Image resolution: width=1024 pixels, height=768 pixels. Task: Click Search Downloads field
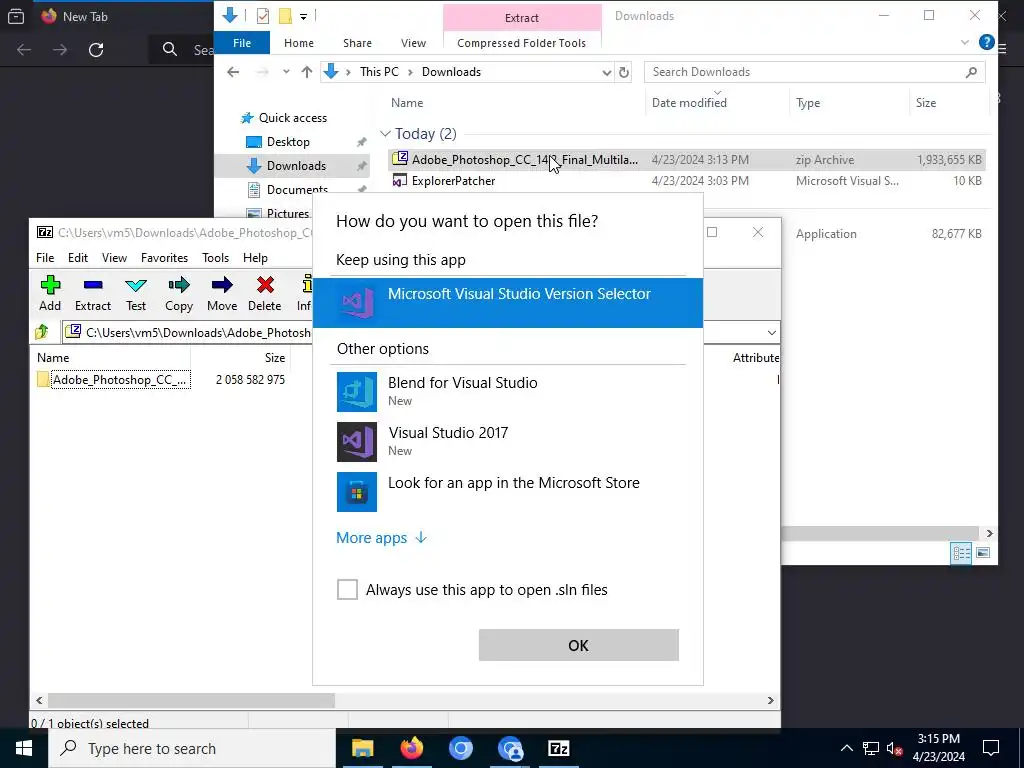[814, 72]
